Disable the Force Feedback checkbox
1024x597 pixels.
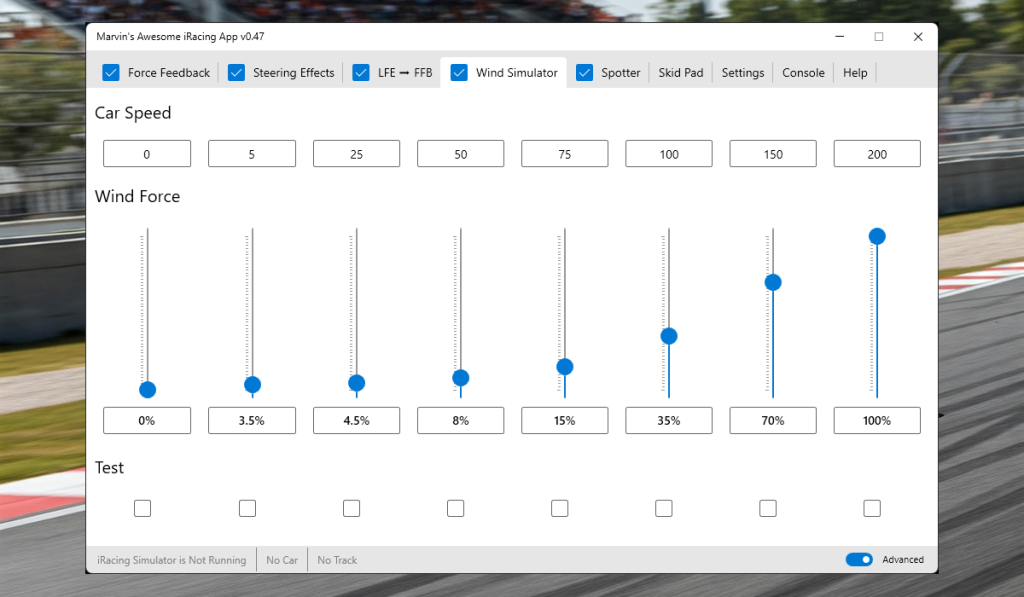(x=110, y=72)
